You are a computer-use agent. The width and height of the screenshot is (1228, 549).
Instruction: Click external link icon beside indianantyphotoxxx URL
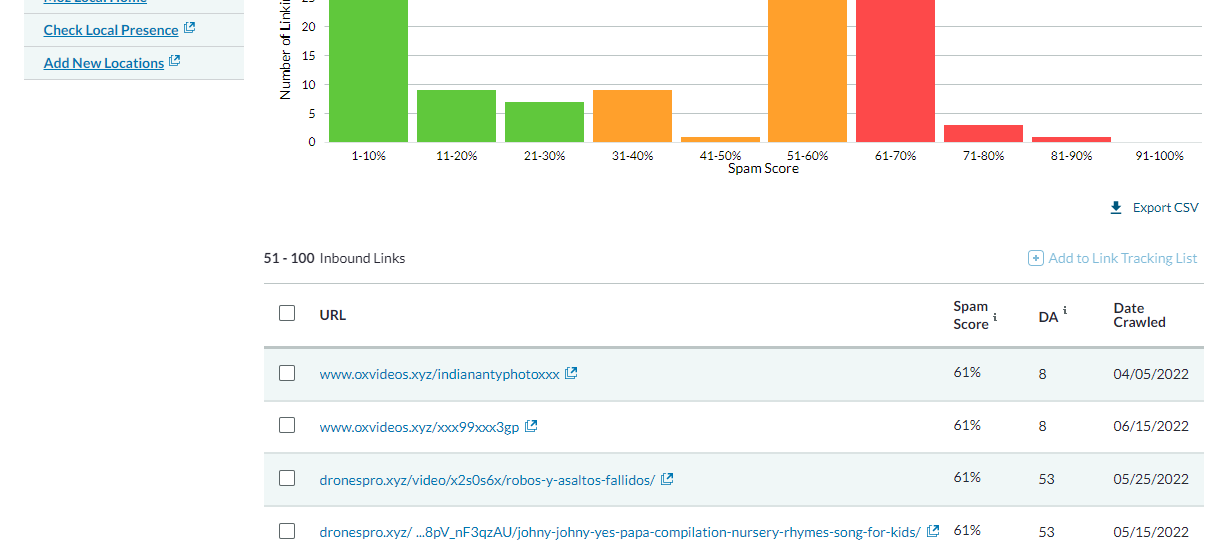571,373
